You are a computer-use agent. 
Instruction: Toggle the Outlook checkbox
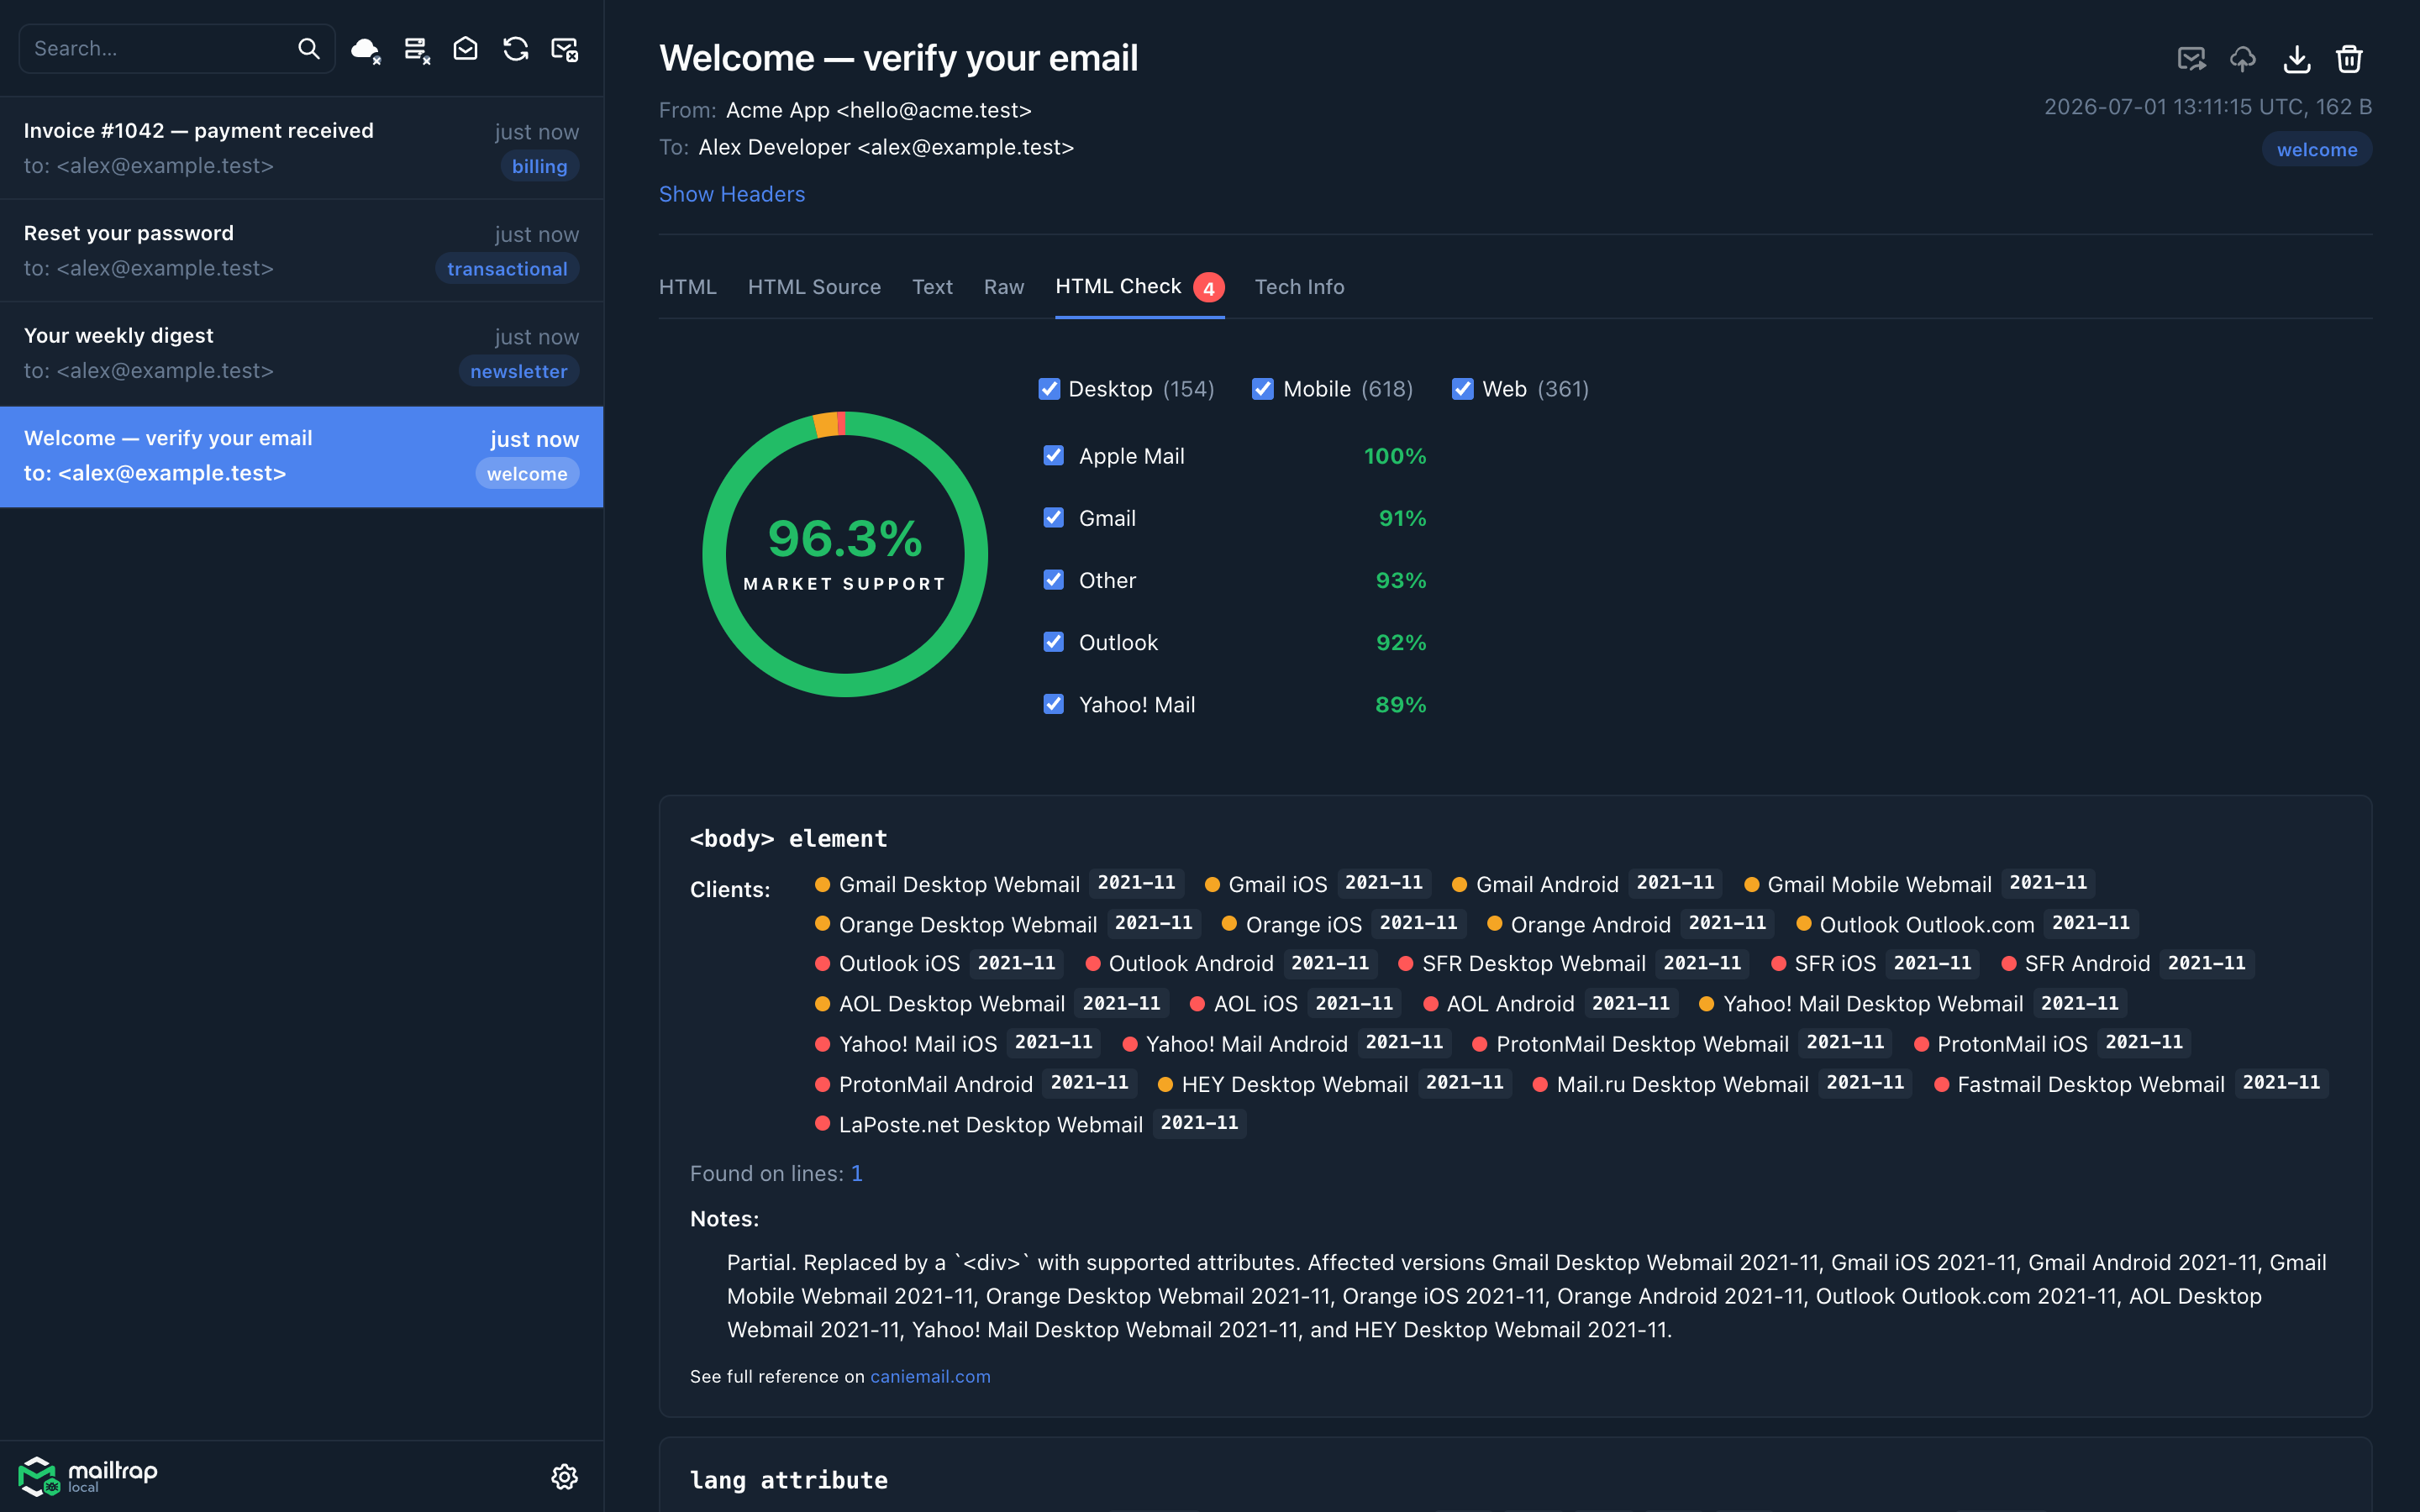(x=1053, y=641)
